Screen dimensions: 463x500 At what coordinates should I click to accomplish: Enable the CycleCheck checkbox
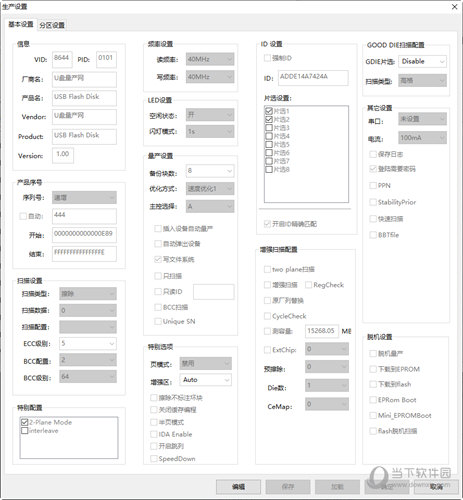click(267, 316)
